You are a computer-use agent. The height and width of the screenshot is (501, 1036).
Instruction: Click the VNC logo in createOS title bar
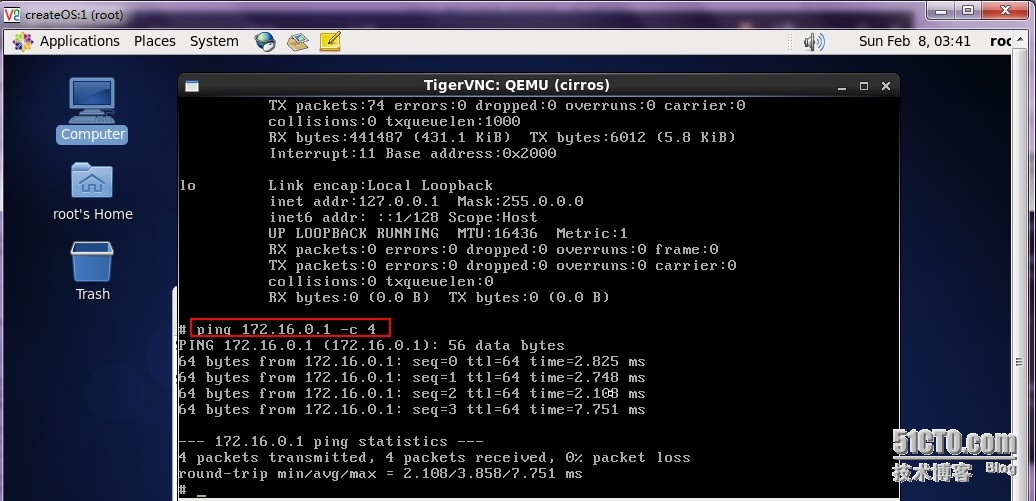pos(12,11)
